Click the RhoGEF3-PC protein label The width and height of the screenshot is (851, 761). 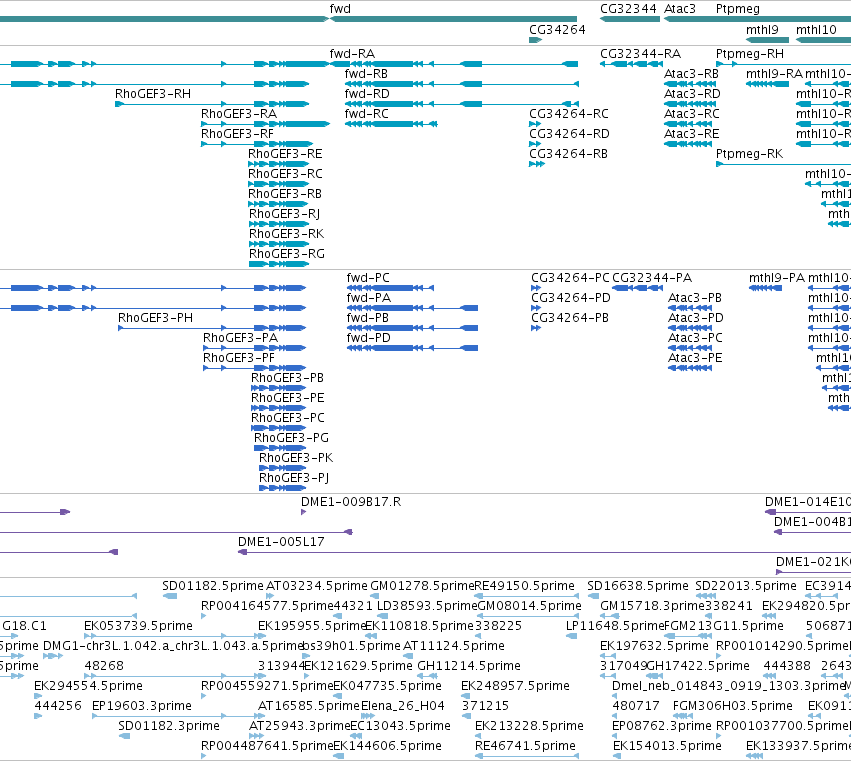[287, 418]
